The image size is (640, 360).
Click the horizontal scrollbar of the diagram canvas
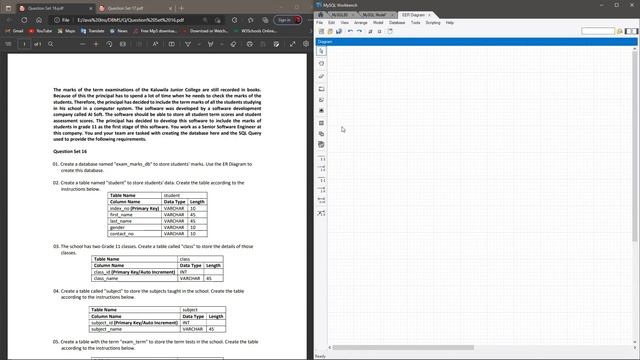[403, 348]
